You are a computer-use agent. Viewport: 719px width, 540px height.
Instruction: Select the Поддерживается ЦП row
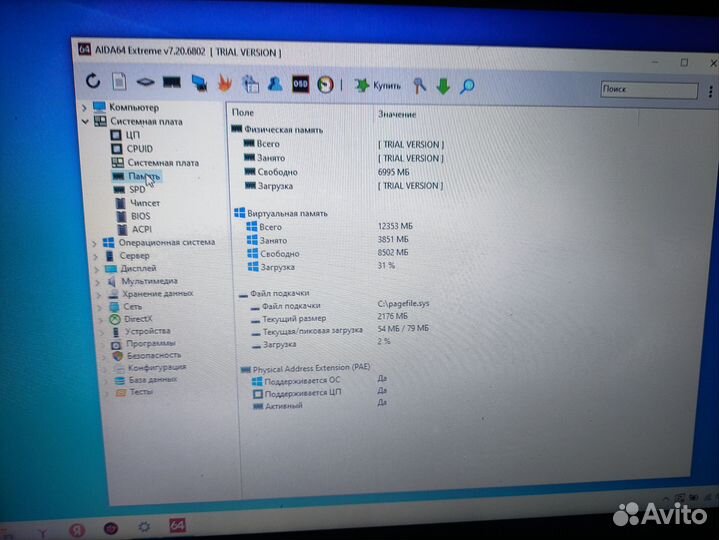[x=297, y=393]
